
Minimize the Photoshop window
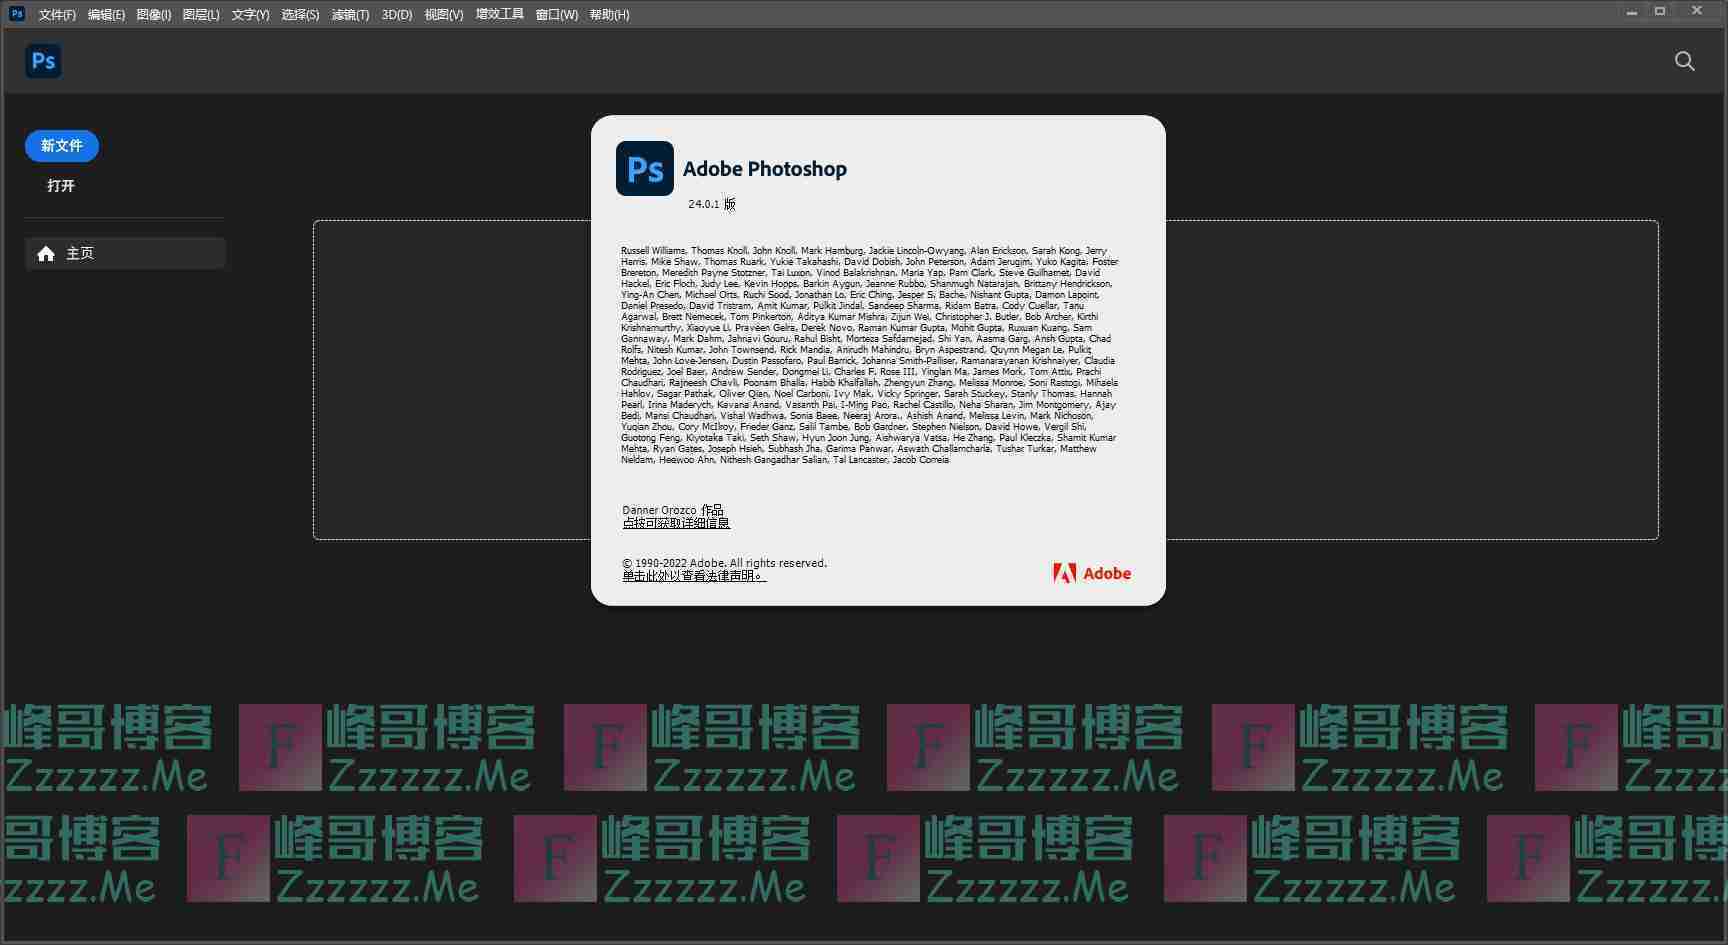(1631, 12)
